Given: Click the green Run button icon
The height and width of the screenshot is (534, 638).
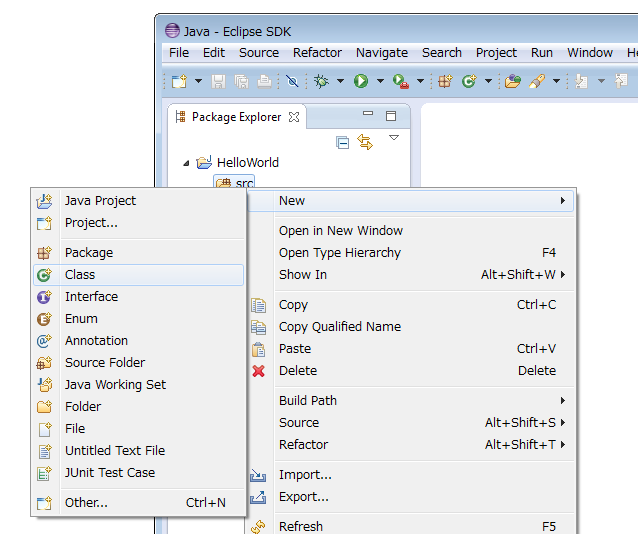Looking at the screenshot, I should [361, 81].
